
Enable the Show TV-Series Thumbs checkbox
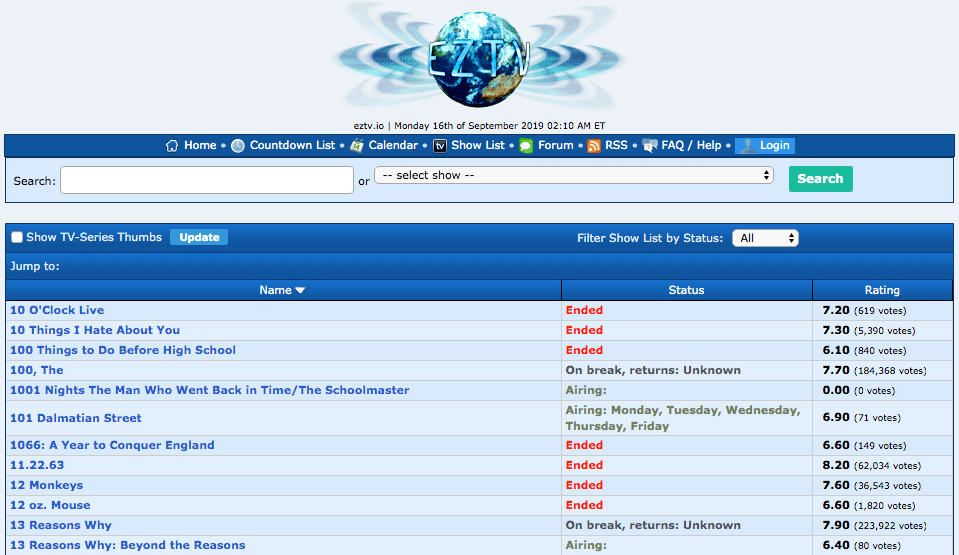(x=17, y=238)
